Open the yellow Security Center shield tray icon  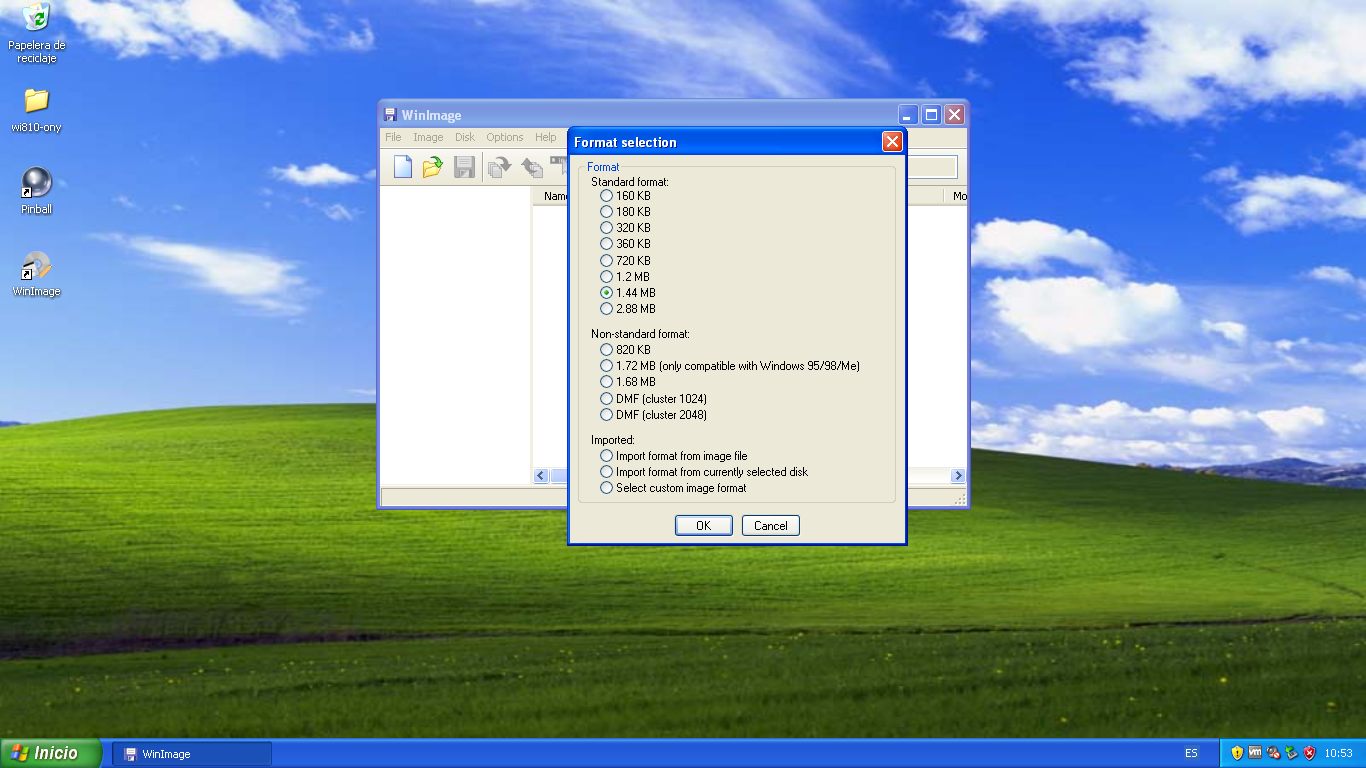click(1237, 752)
